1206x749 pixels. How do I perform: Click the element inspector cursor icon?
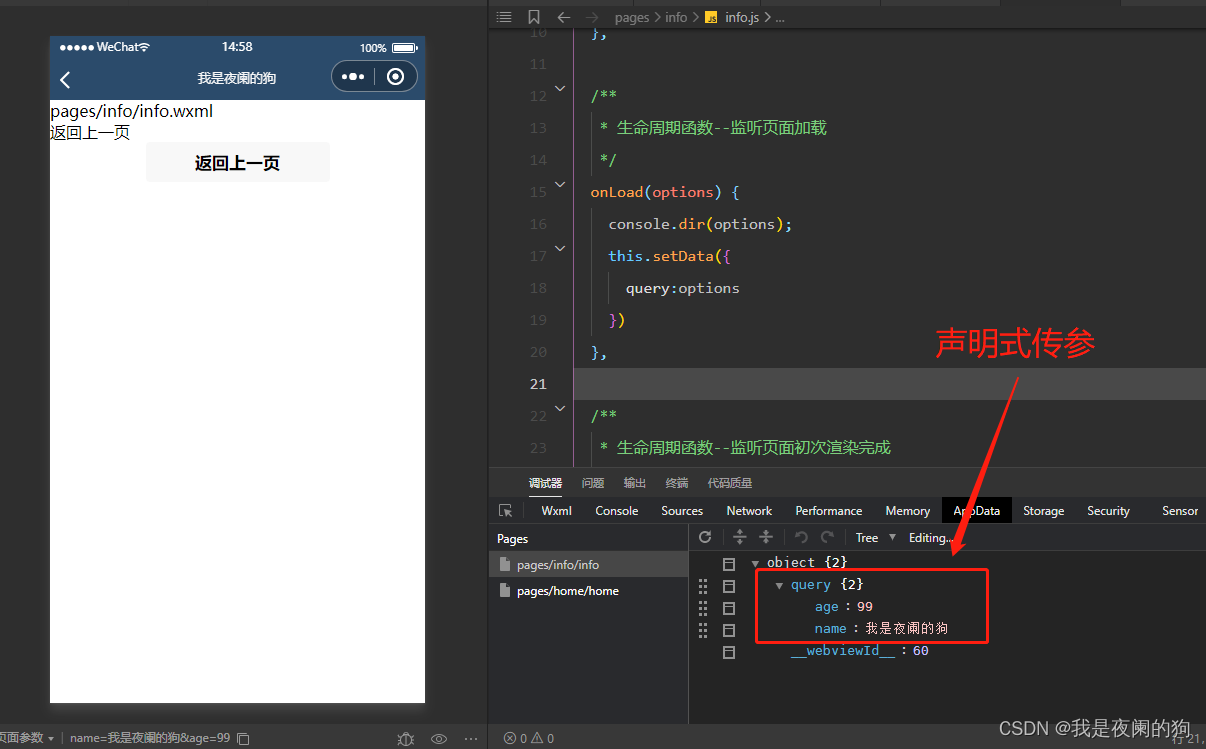click(506, 511)
